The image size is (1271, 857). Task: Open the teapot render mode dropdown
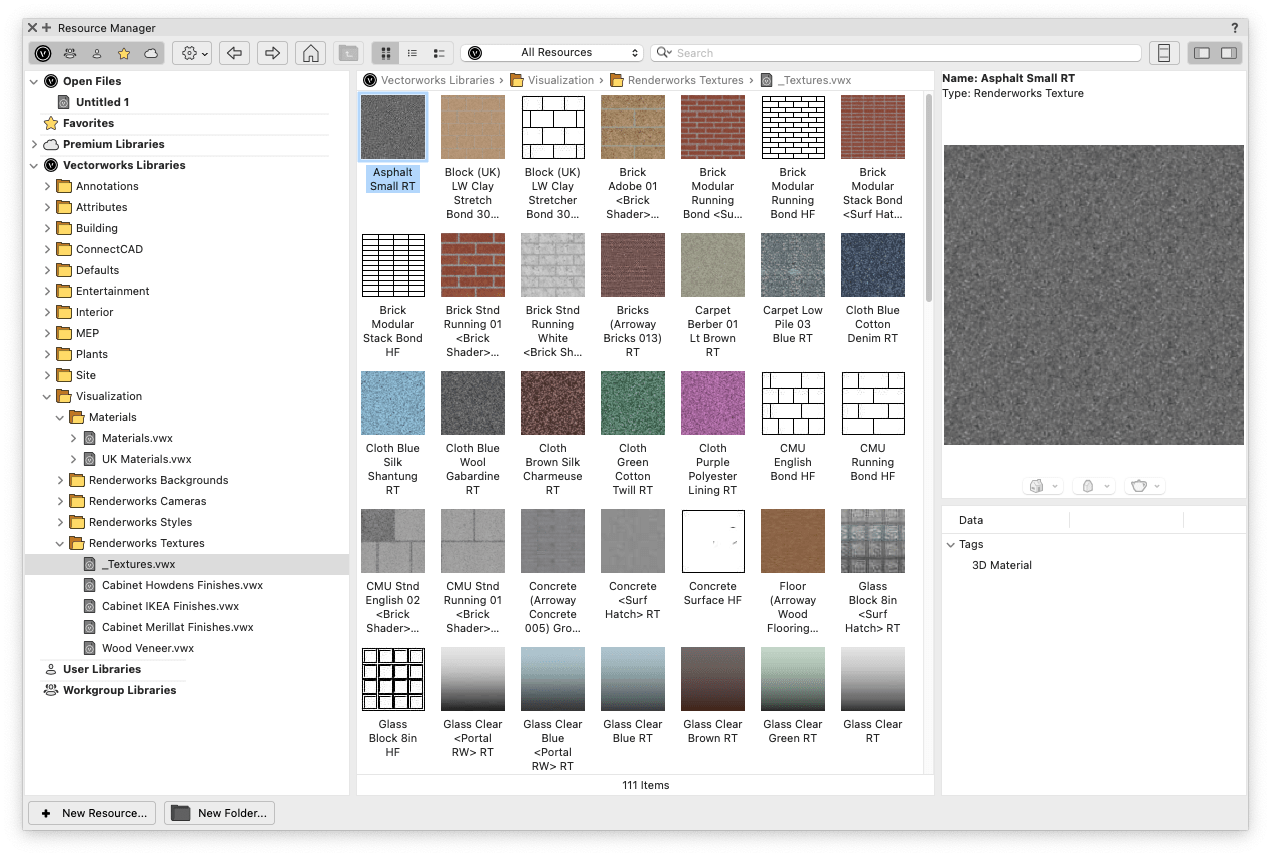pyautogui.click(x=1145, y=486)
